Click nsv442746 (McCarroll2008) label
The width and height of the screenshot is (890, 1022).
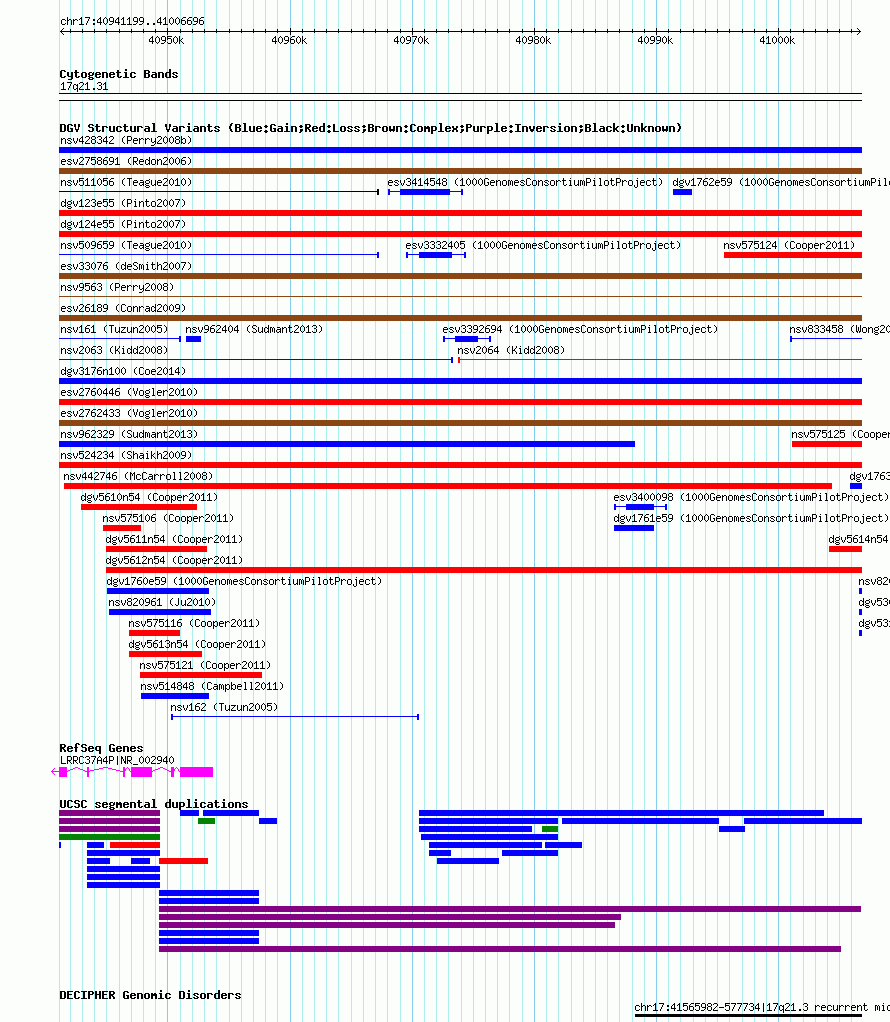pyautogui.click(x=138, y=476)
